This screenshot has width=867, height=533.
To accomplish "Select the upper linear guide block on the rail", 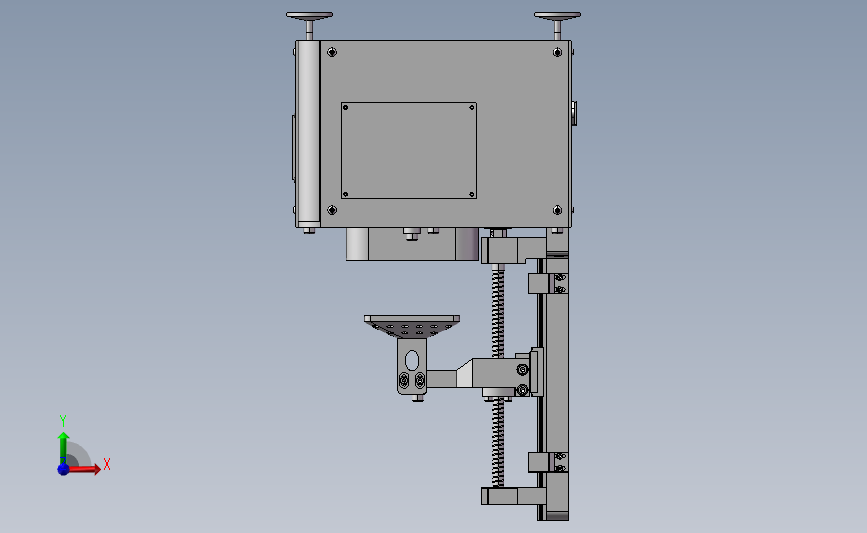I will point(539,284).
